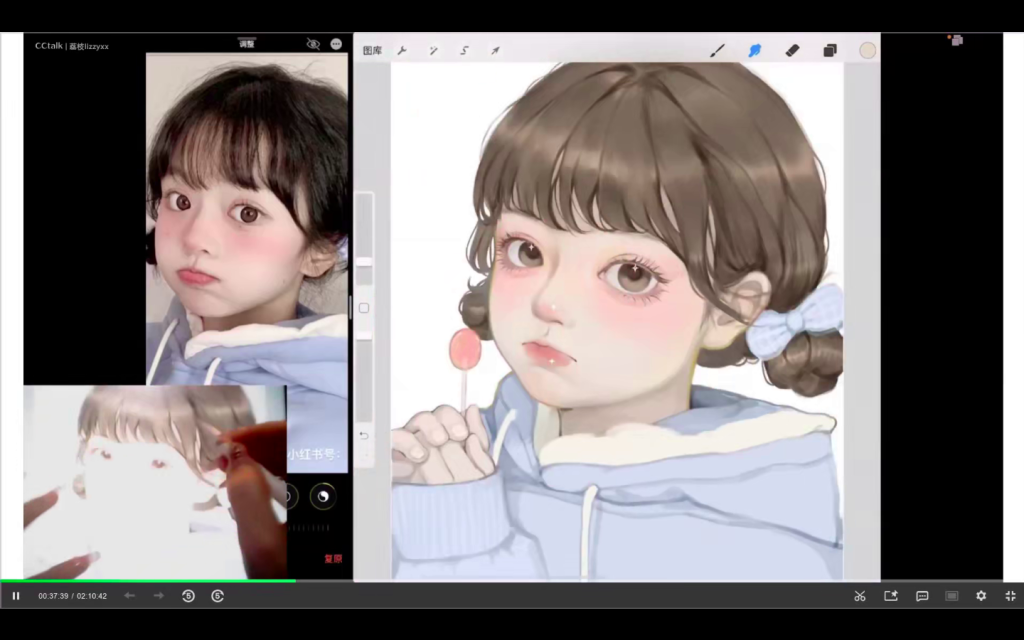Image resolution: width=1024 pixels, height=640 pixels.
Task: Toggle the square modifier button on sidebar
Action: pos(364,308)
